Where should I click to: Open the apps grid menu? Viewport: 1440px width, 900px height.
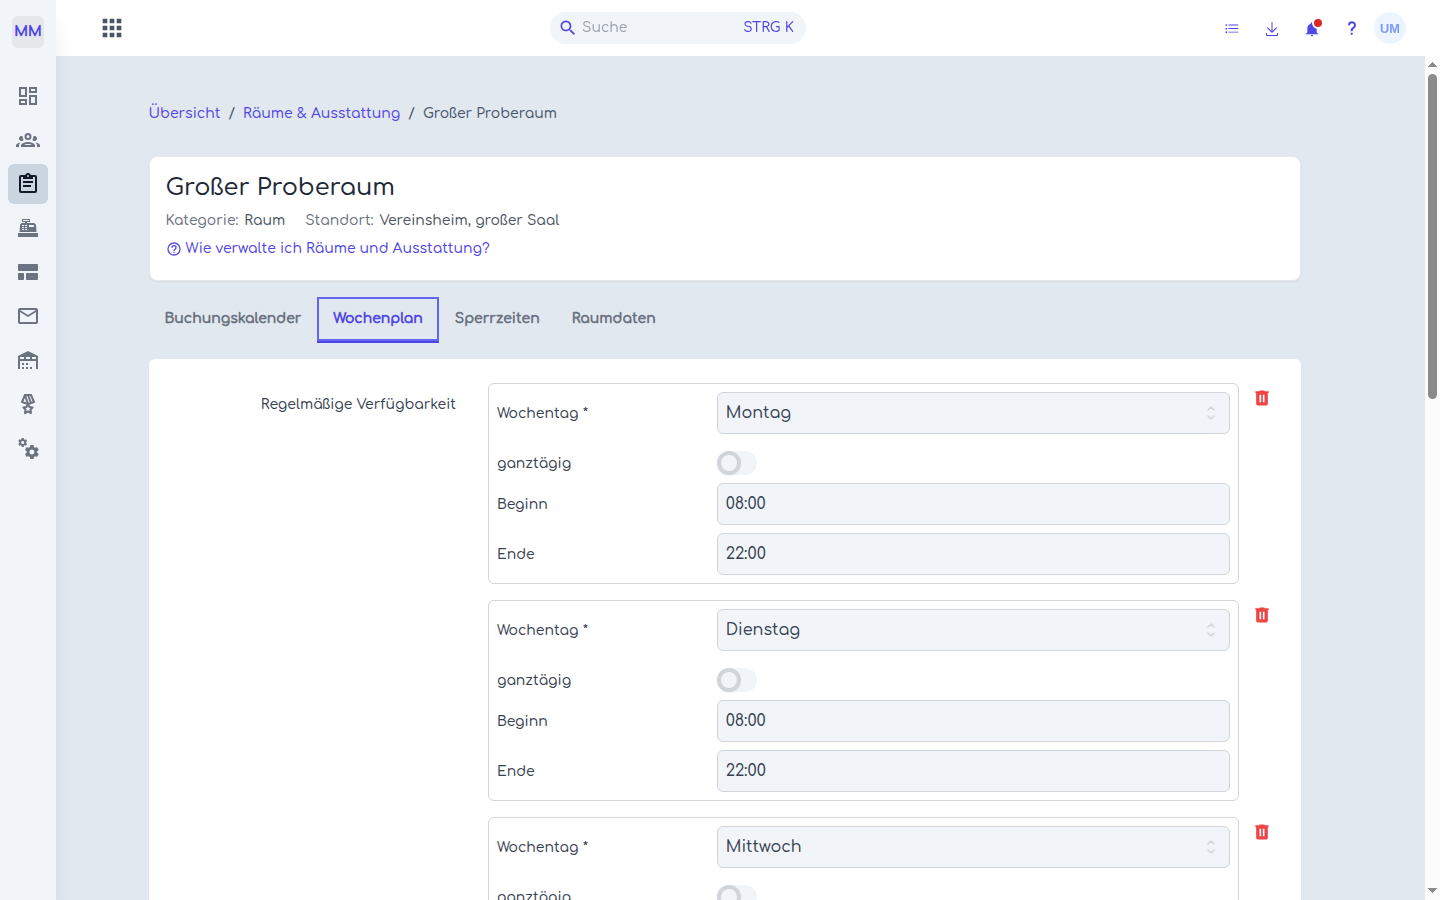tap(112, 28)
